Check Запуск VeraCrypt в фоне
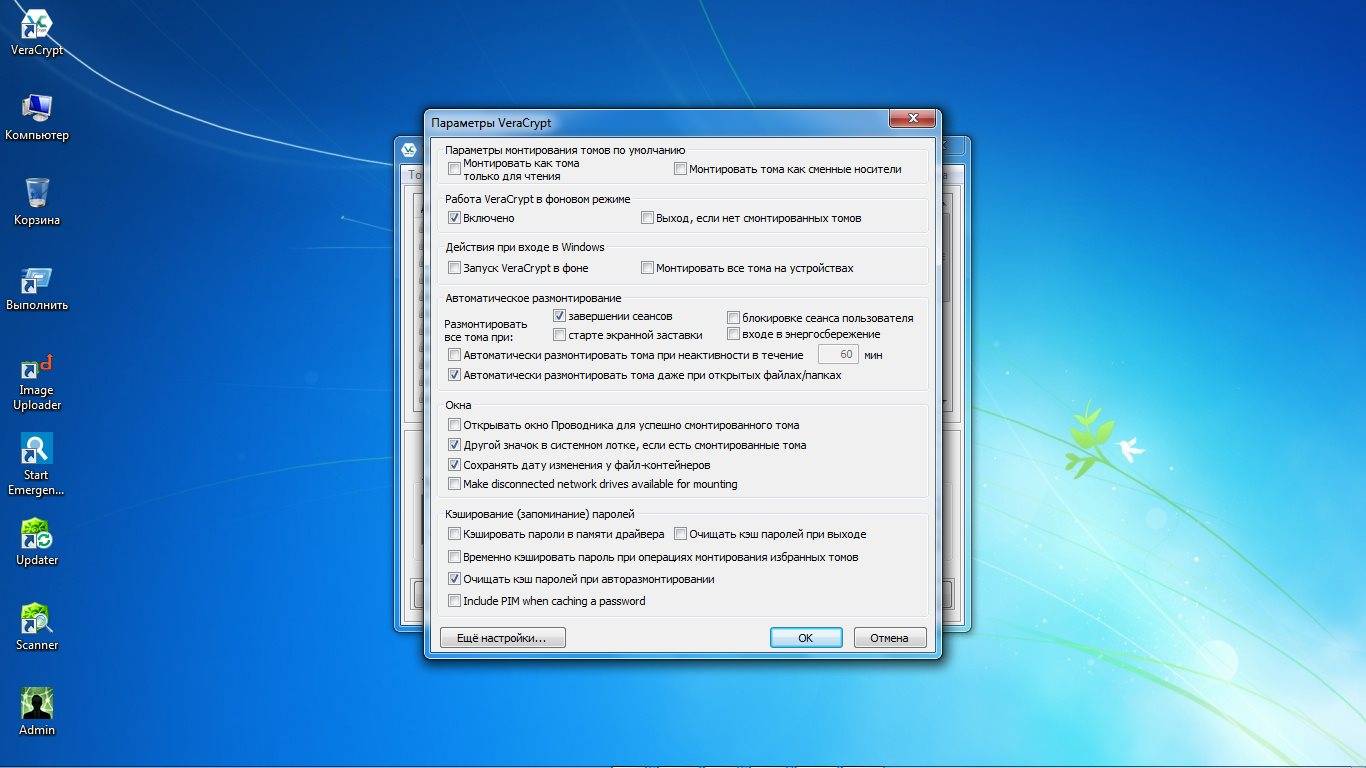 (x=455, y=268)
